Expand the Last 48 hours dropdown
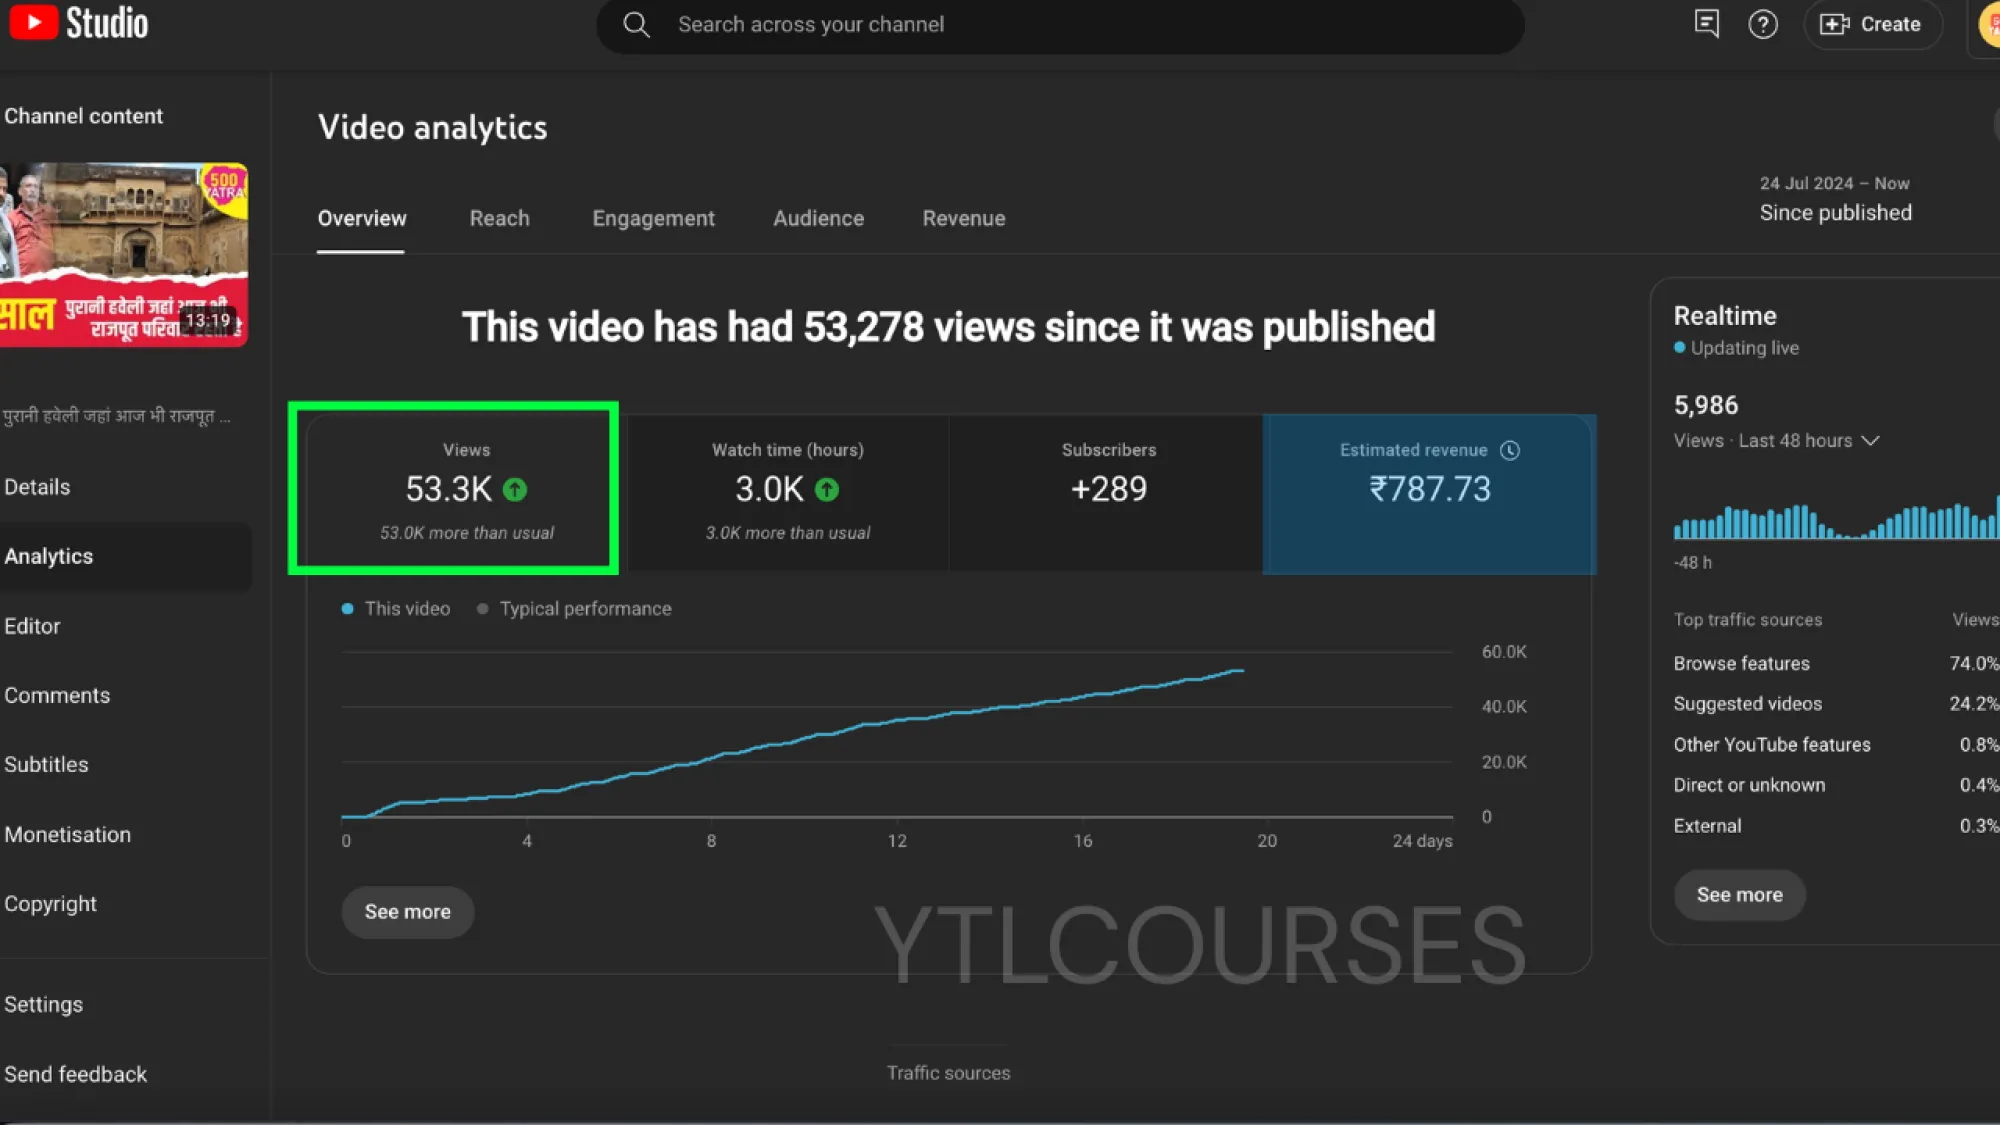Viewport: 2000px width, 1125px height. coord(1871,441)
